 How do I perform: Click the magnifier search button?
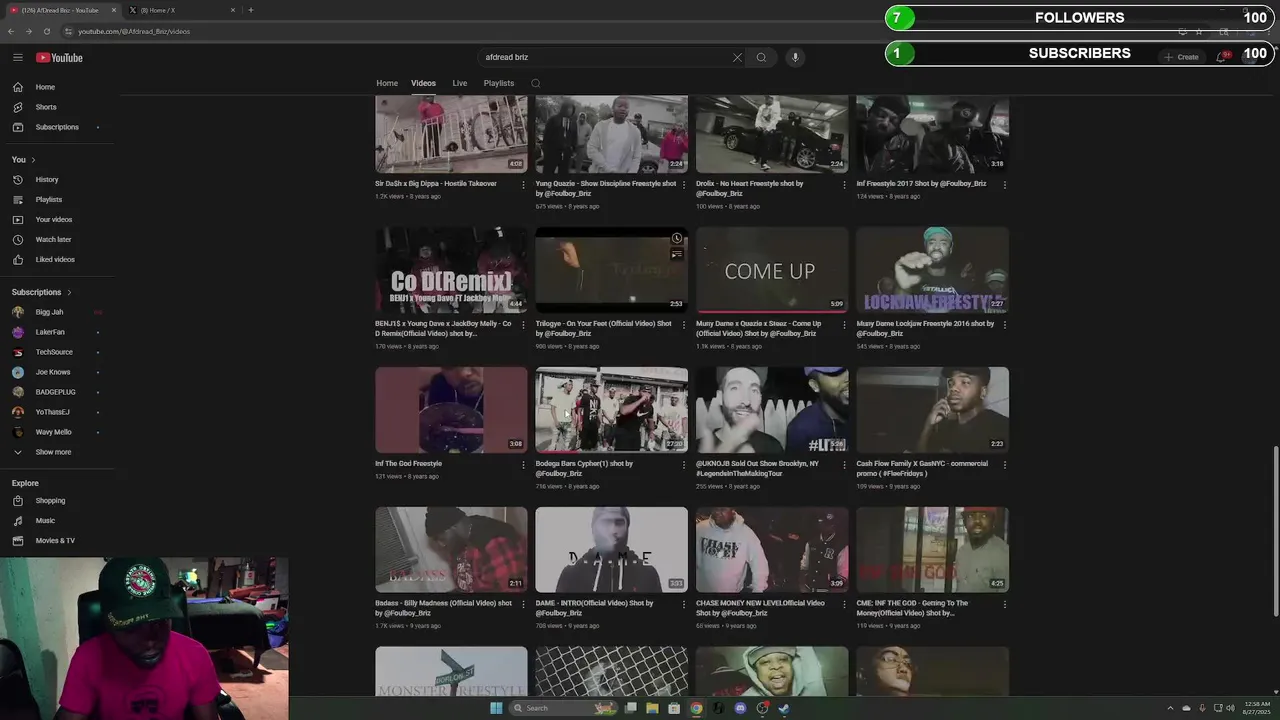[761, 57]
